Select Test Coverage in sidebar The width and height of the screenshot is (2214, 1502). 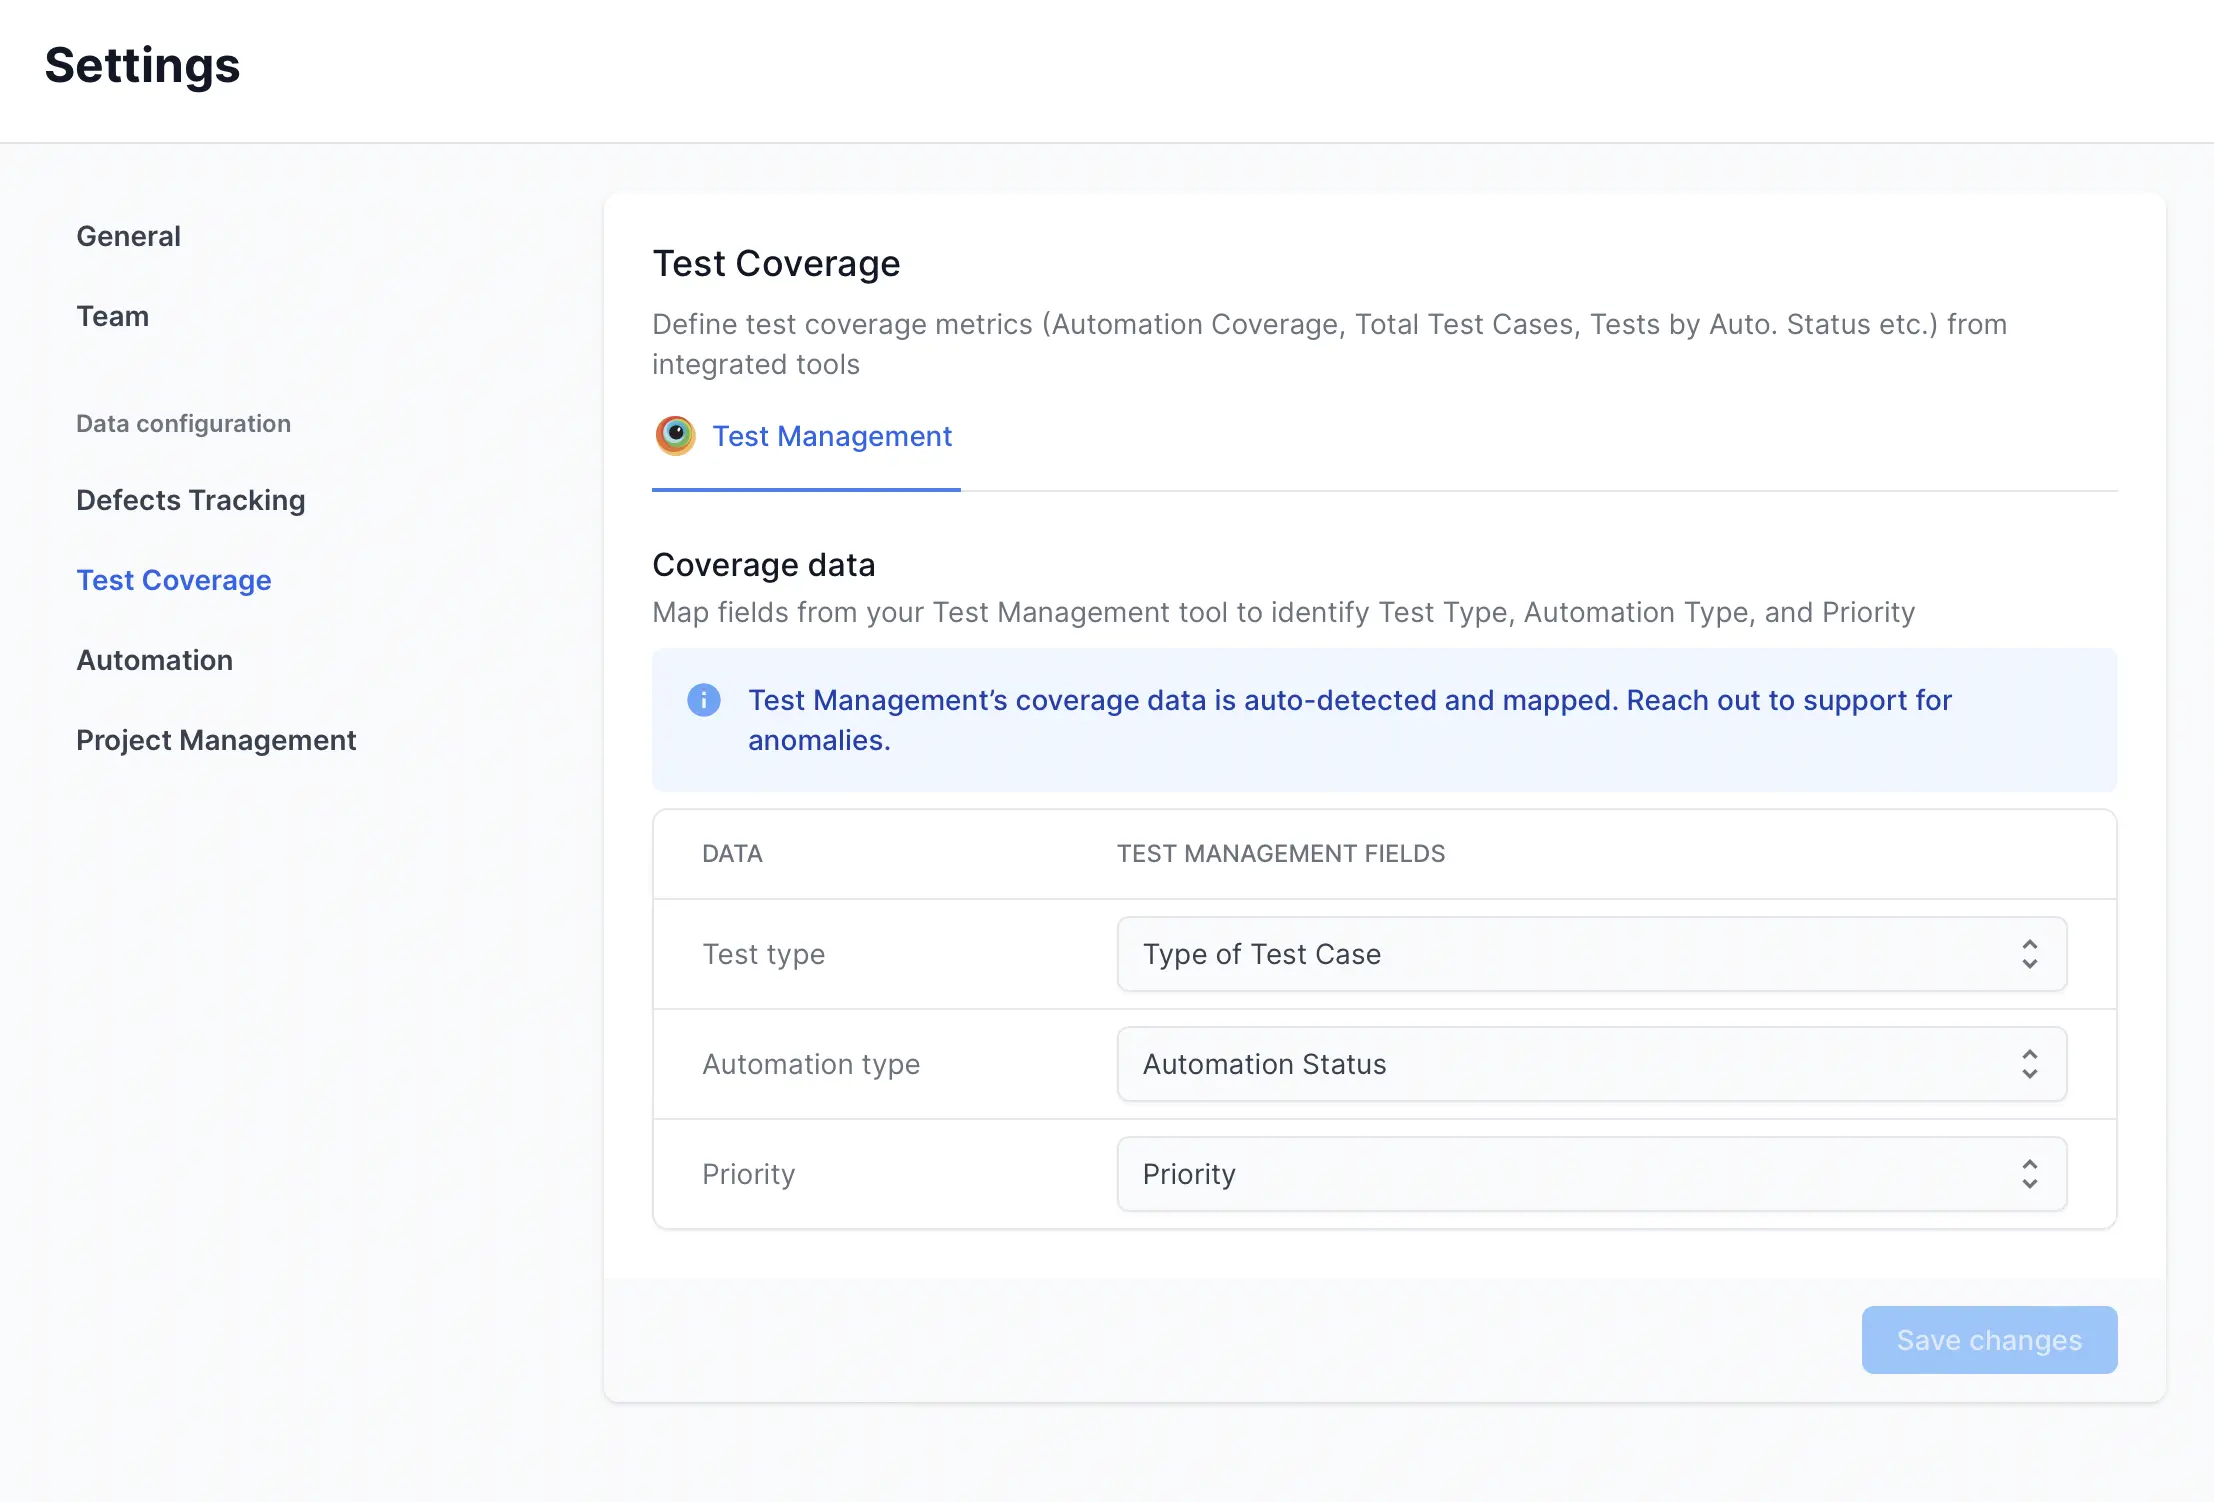pyautogui.click(x=174, y=580)
